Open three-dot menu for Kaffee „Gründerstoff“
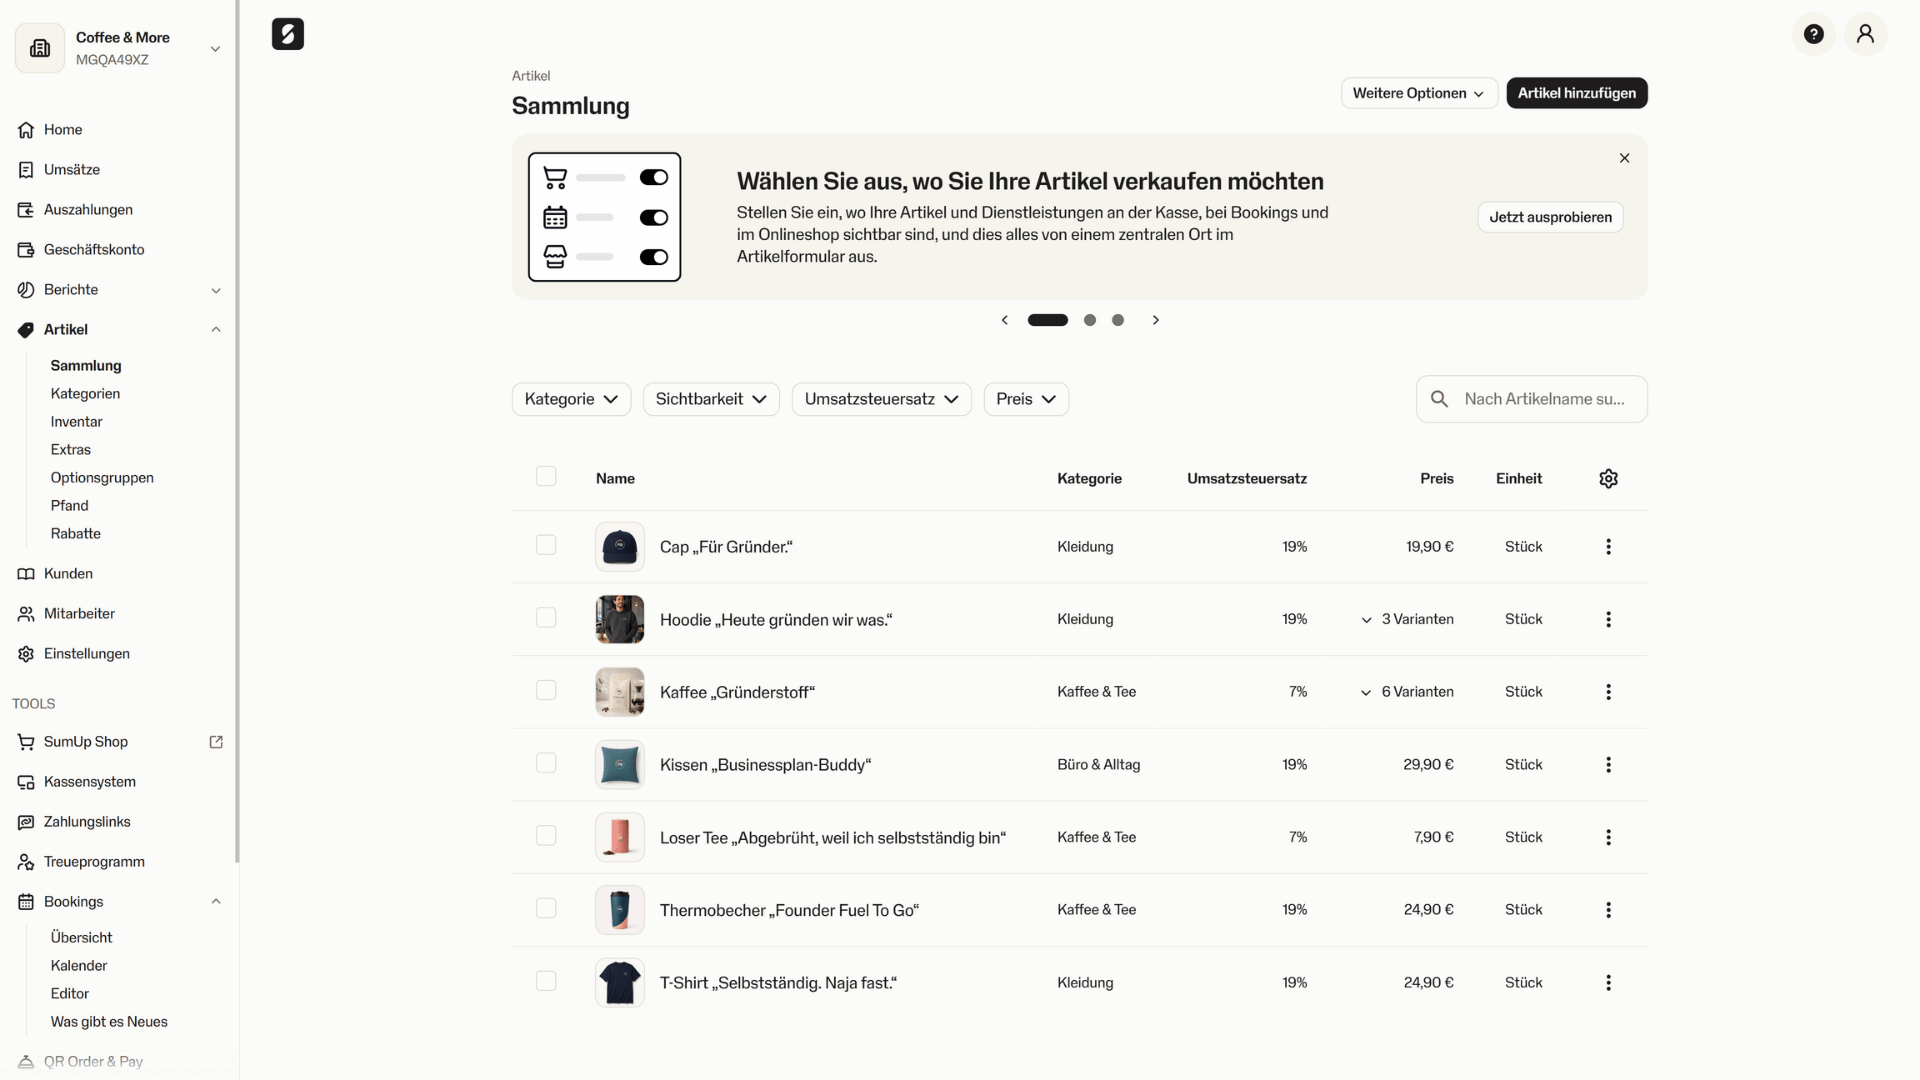1920x1080 pixels. (1608, 692)
